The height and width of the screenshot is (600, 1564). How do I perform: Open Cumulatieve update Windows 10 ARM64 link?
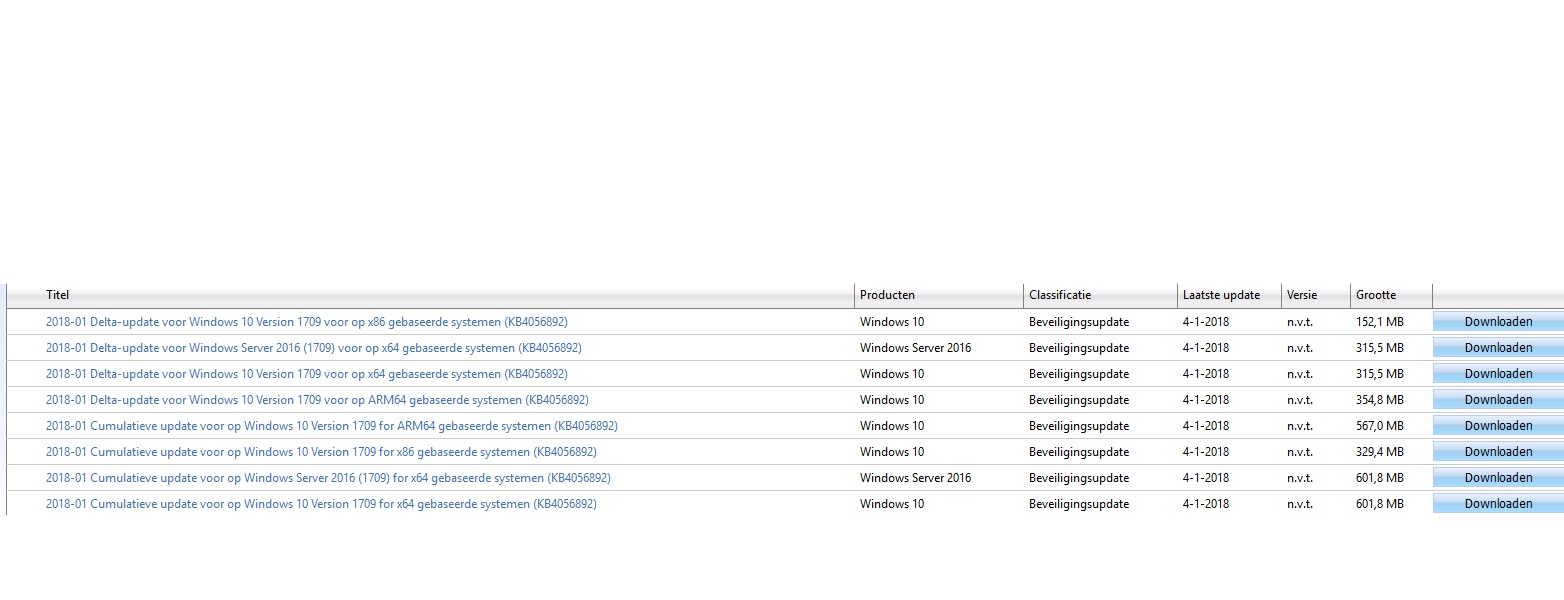point(332,426)
